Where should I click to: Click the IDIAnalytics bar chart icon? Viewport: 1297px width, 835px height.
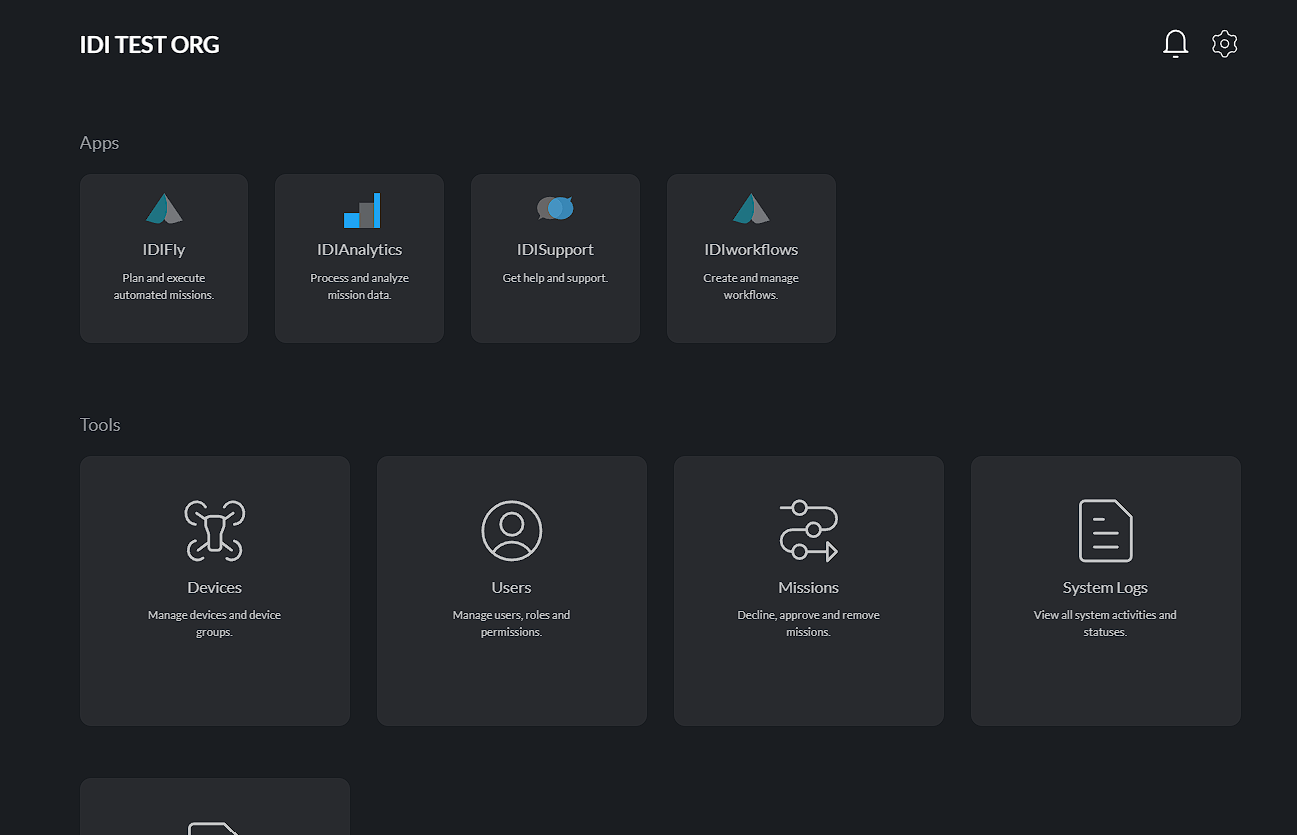[x=360, y=210]
